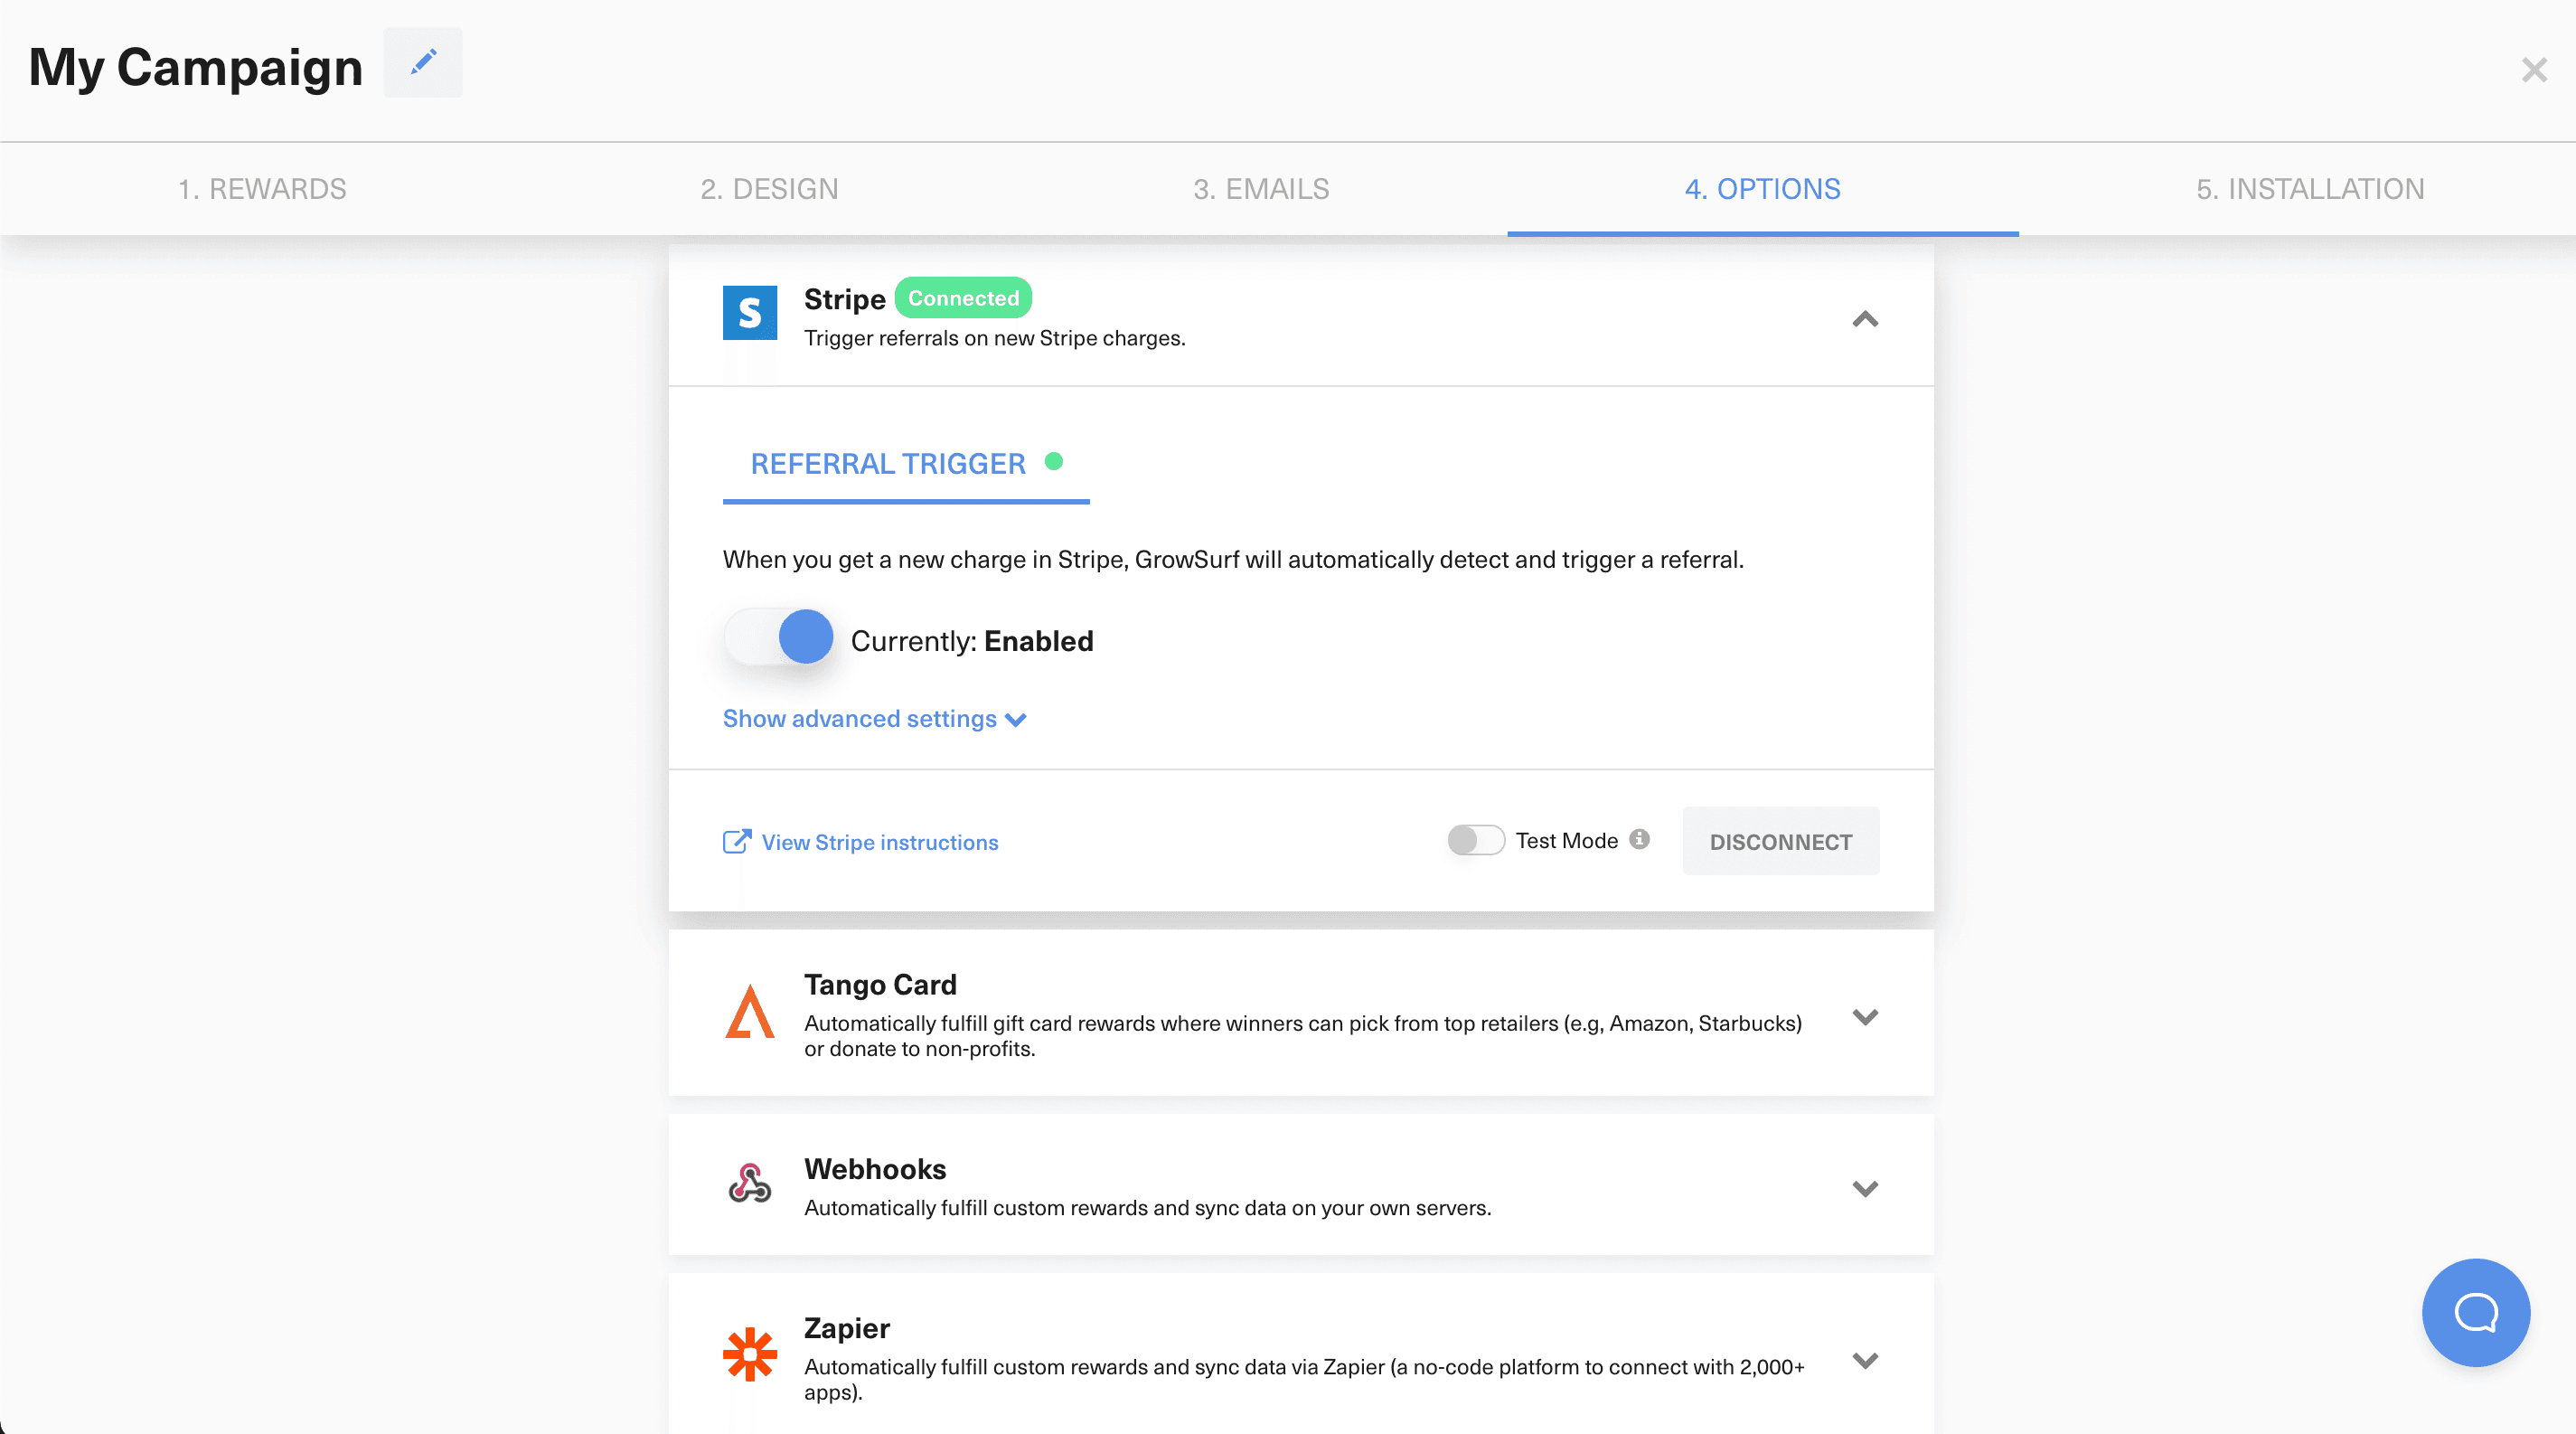
Task: Expand the Webhooks section
Action: click(1865, 1188)
